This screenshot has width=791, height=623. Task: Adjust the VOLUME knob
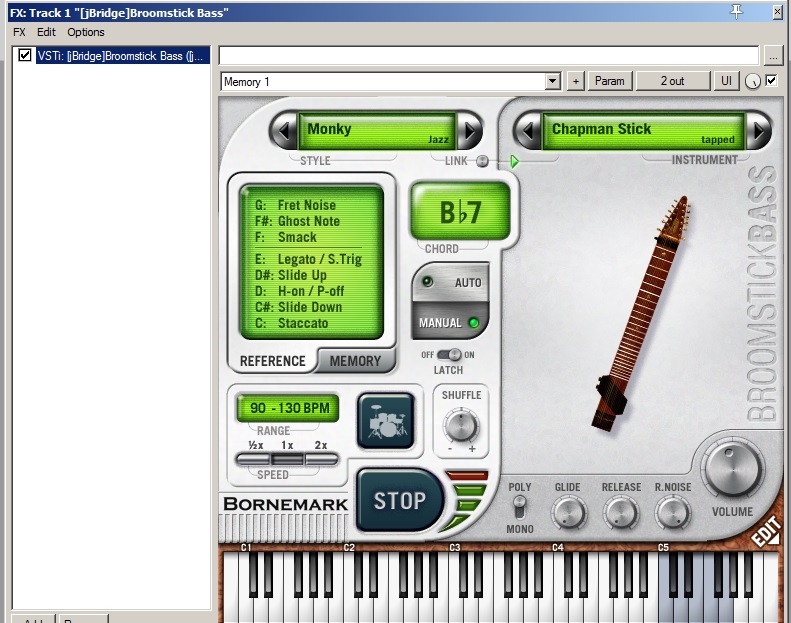(x=732, y=468)
